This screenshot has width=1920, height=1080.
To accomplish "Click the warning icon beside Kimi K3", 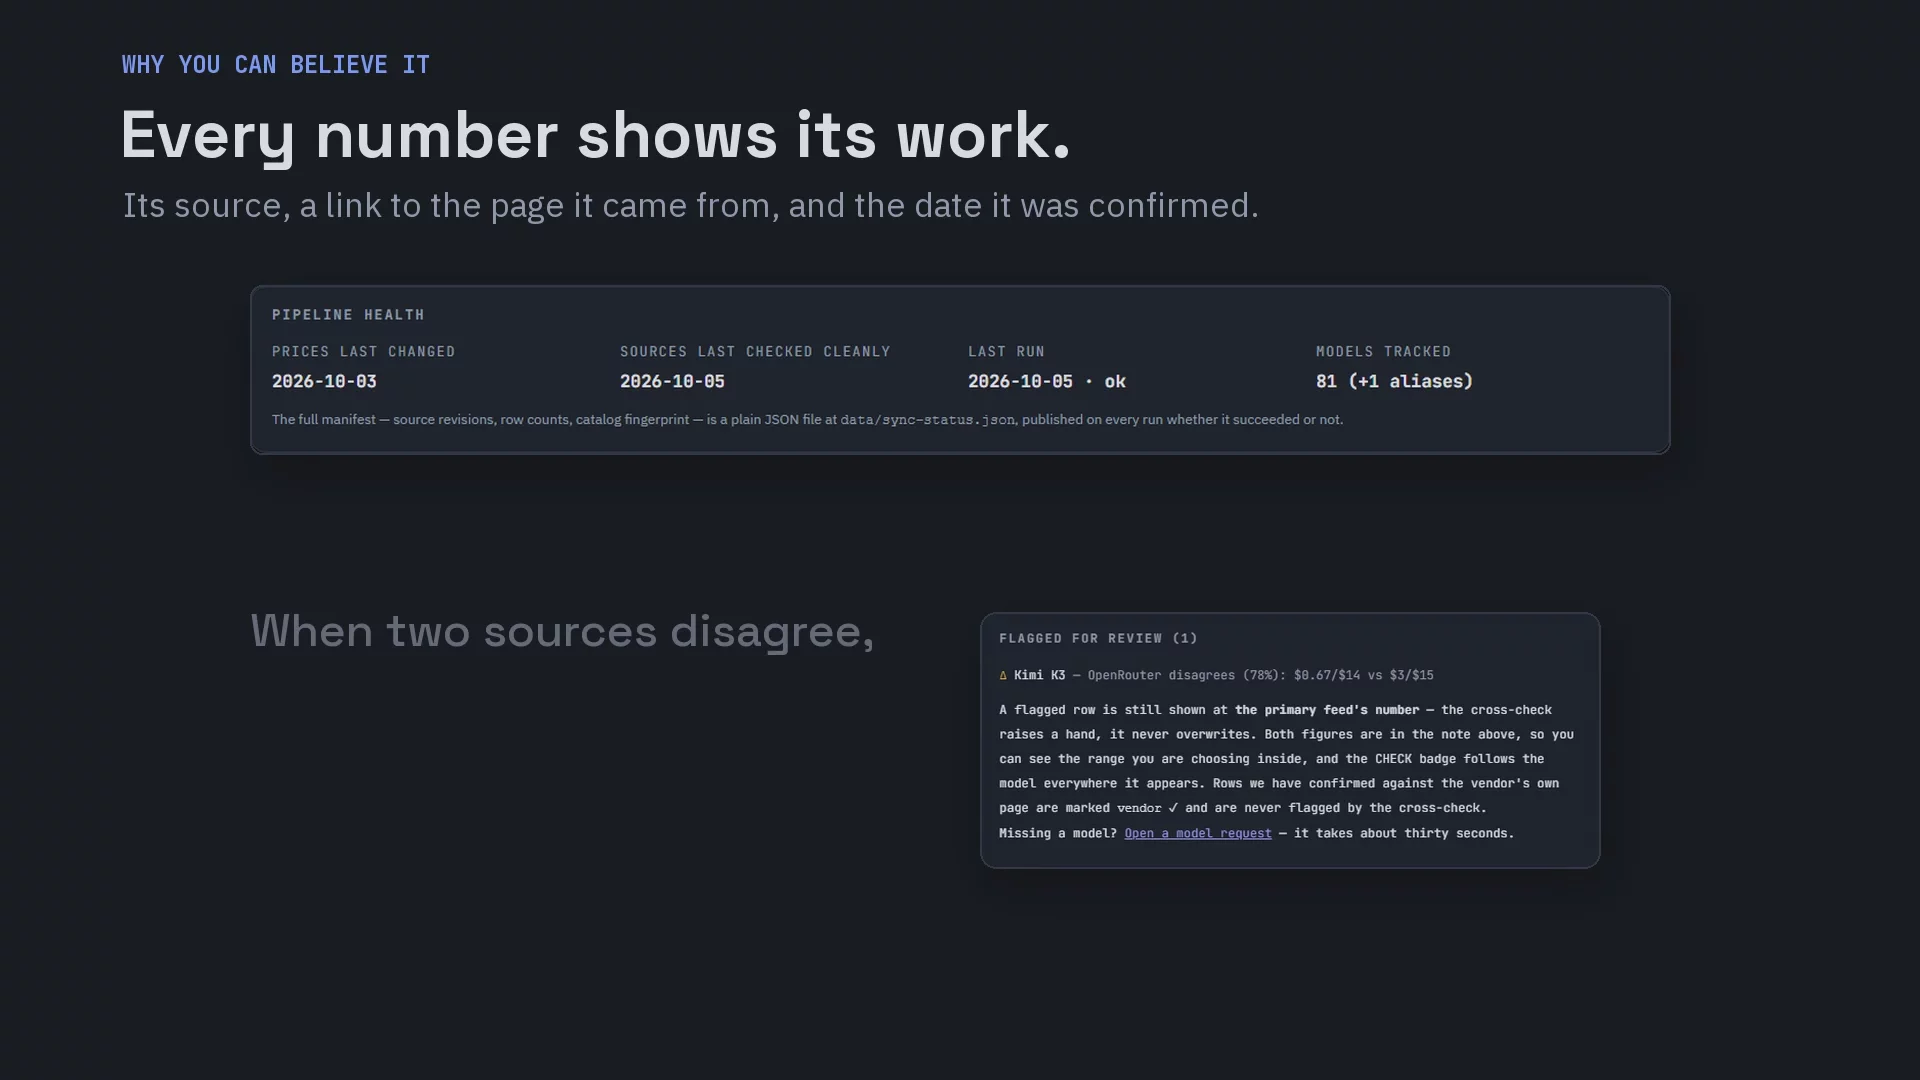I will pos(1003,676).
